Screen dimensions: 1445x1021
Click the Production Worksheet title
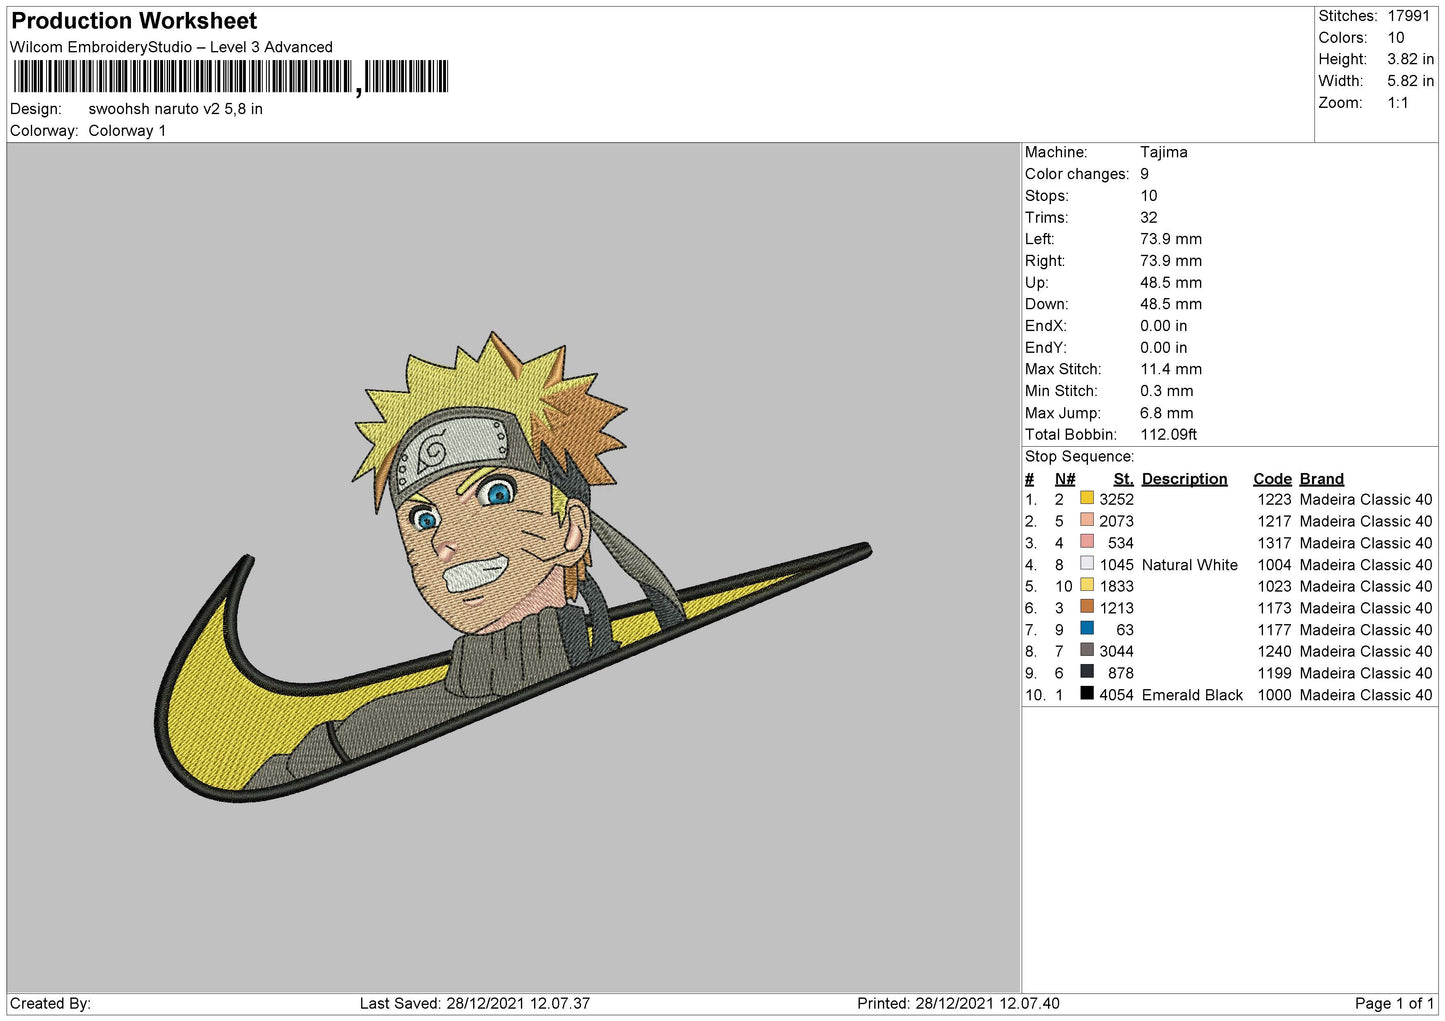pos(134,21)
